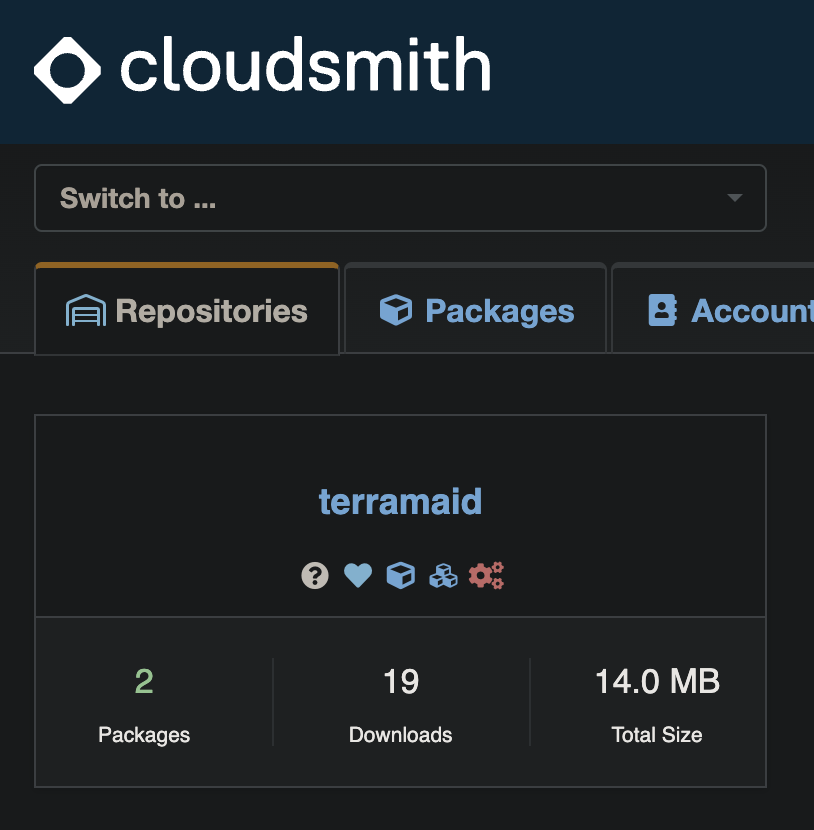Click the 'Packages' stat label
This screenshot has height=830, width=814.
(144, 735)
